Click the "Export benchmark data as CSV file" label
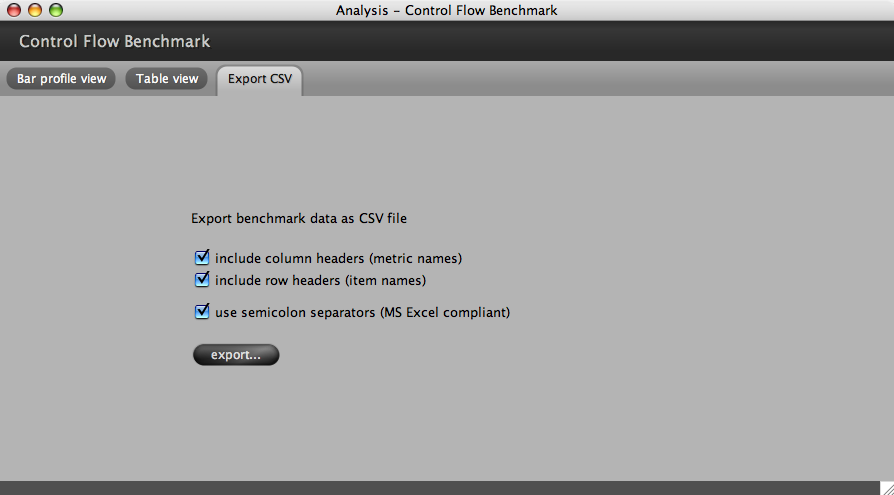This screenshot has width=894, height=495. point(299,217)
